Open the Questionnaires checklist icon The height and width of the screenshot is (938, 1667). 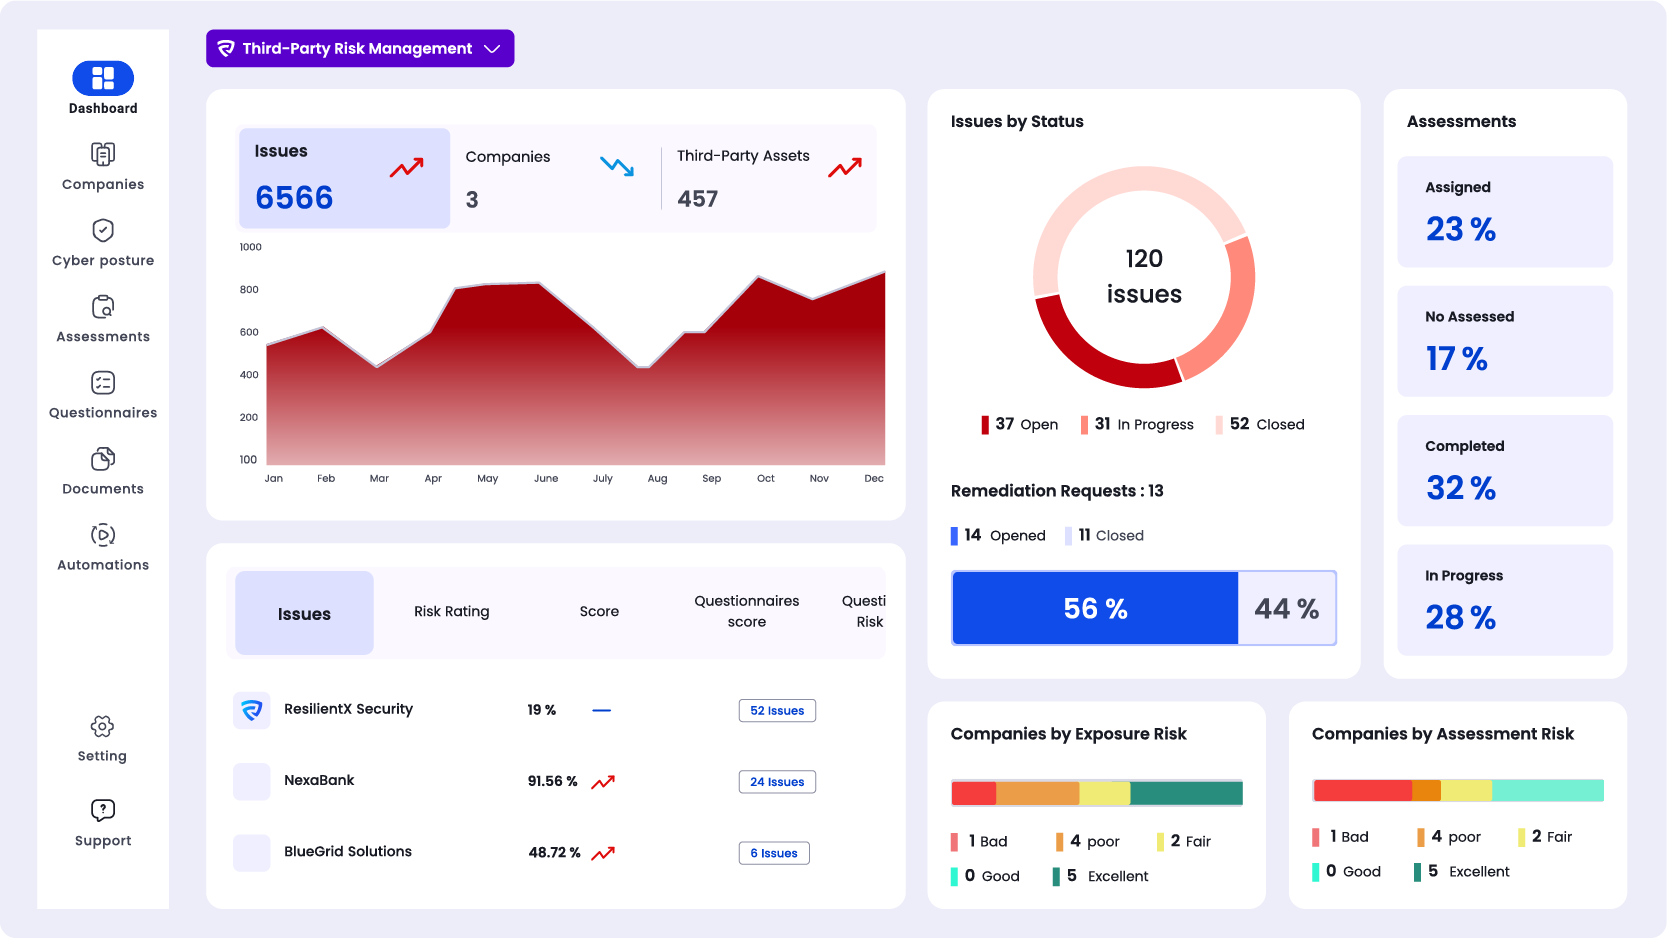[103, 382]
